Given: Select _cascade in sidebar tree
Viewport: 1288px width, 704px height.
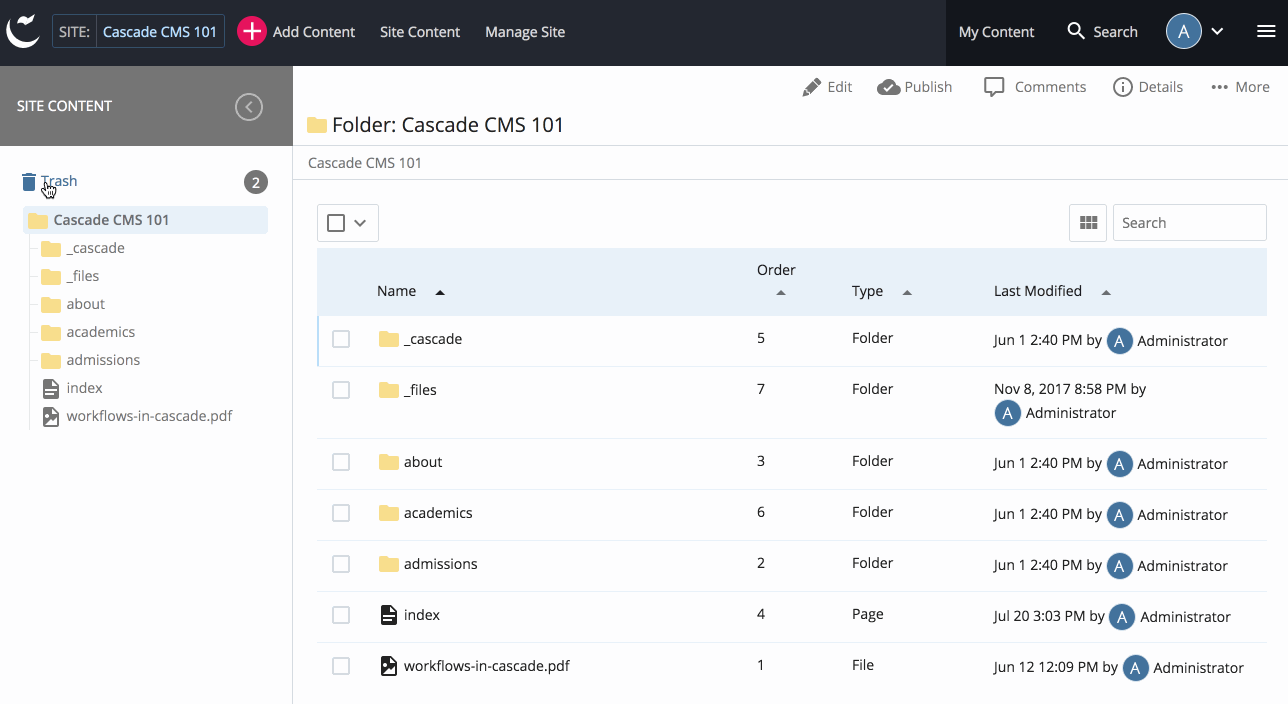Looking at the screenshot, I should [96, 248].
